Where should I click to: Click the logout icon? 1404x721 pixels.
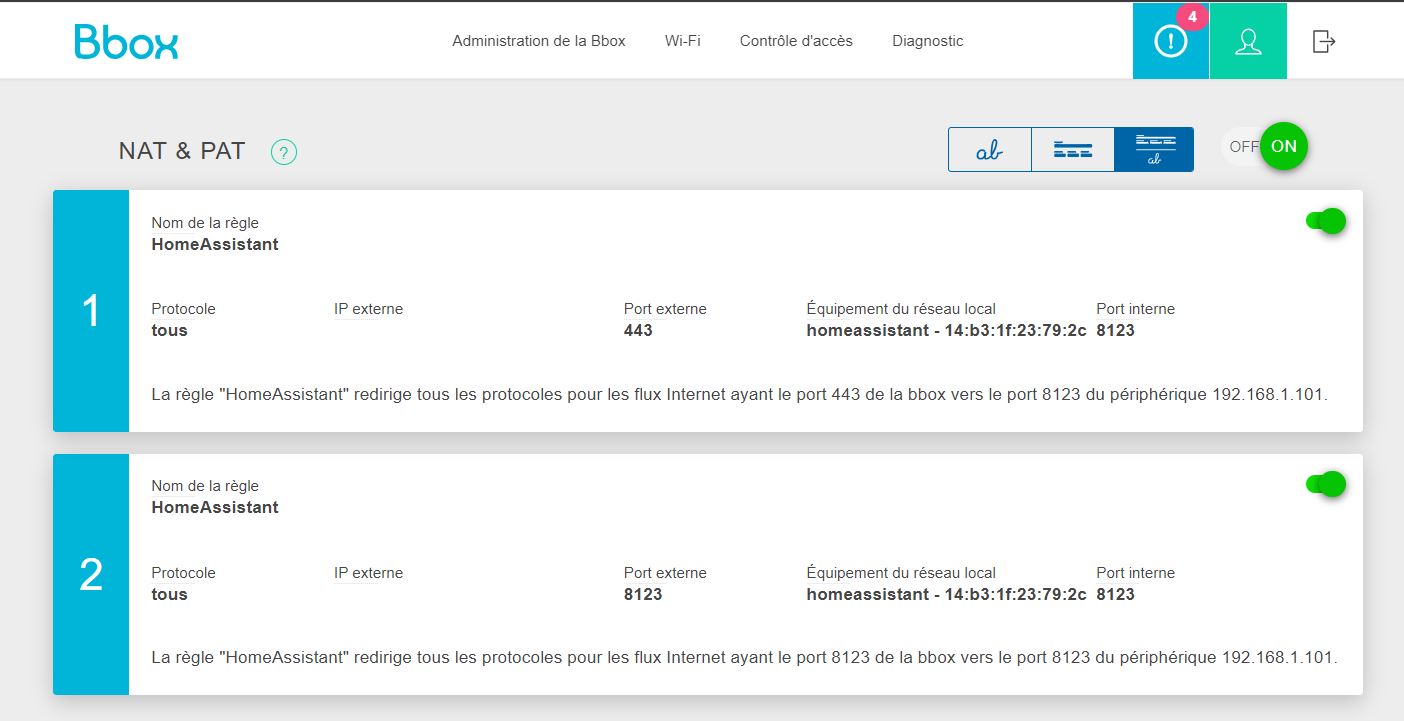coord(1324,41)
